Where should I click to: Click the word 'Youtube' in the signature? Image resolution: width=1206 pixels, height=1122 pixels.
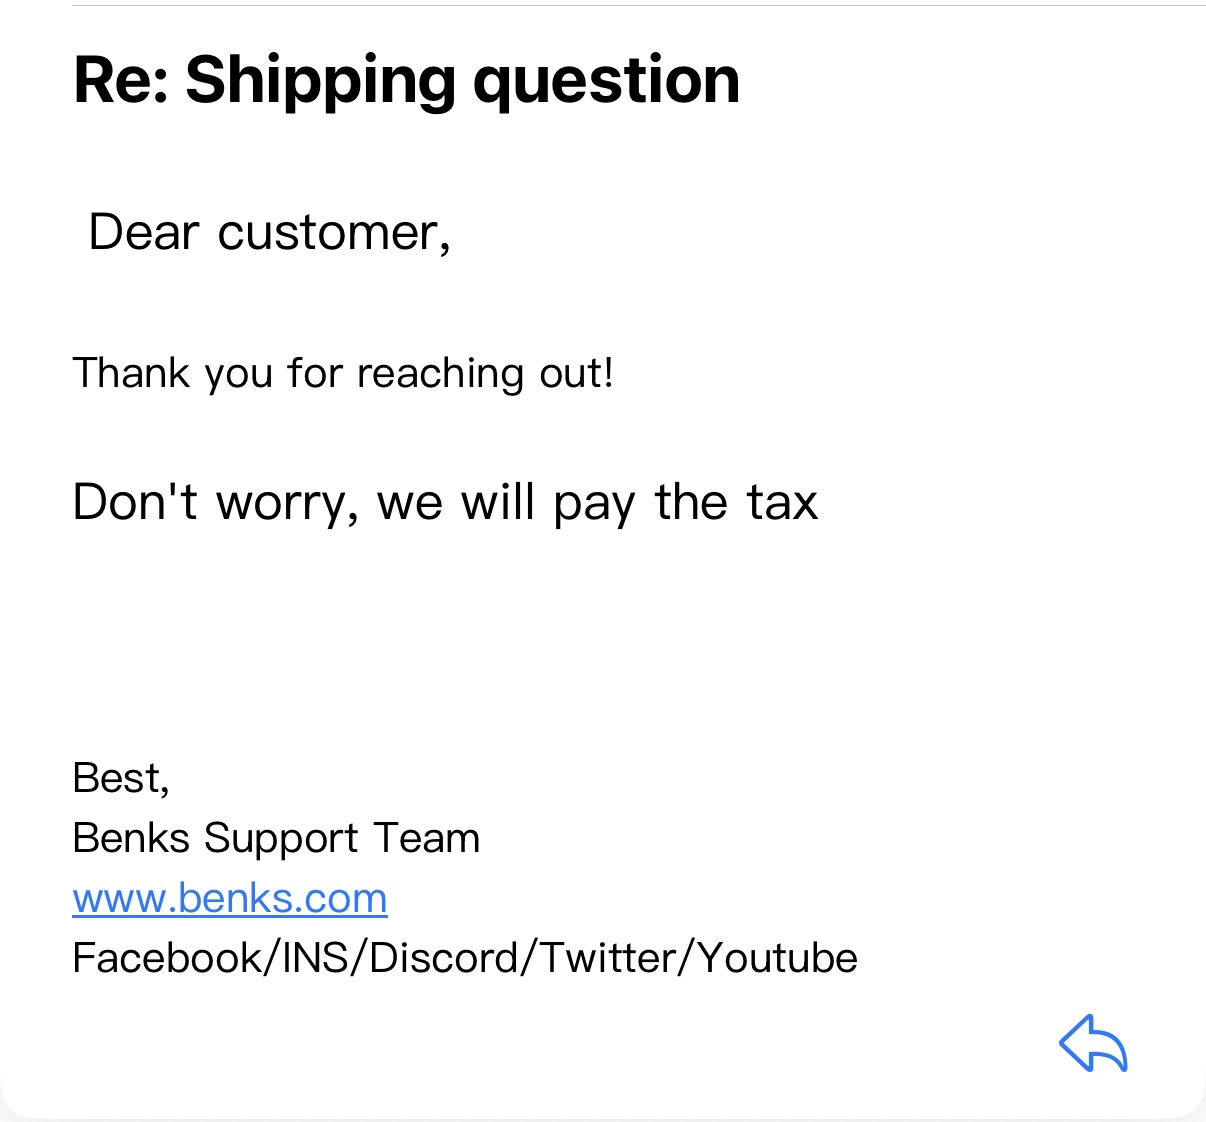[x=778, y=958]
